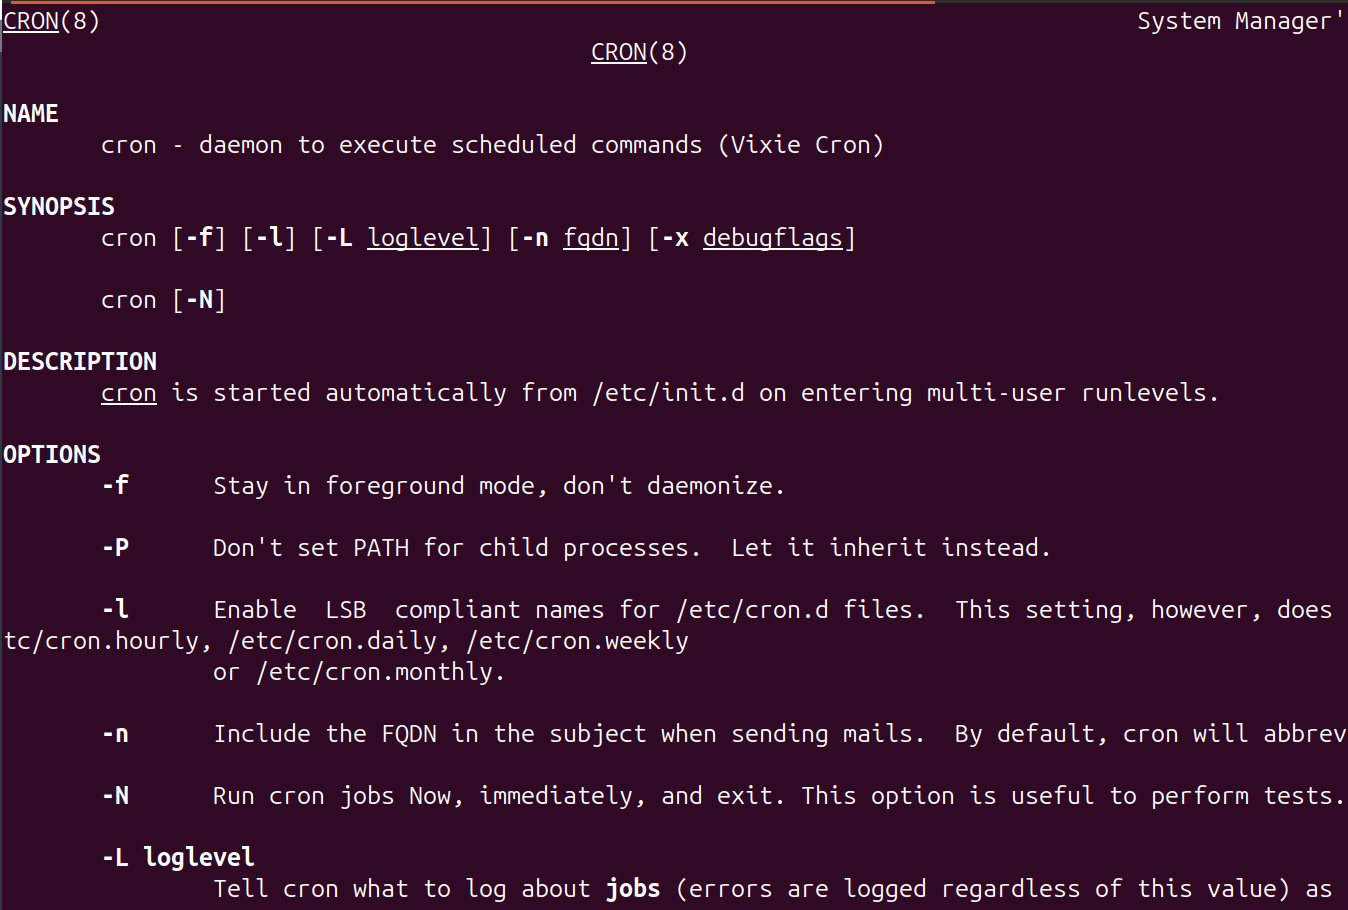Click the SYNOPSIS section heading
1348x910 pixels.
click(59, 207)
